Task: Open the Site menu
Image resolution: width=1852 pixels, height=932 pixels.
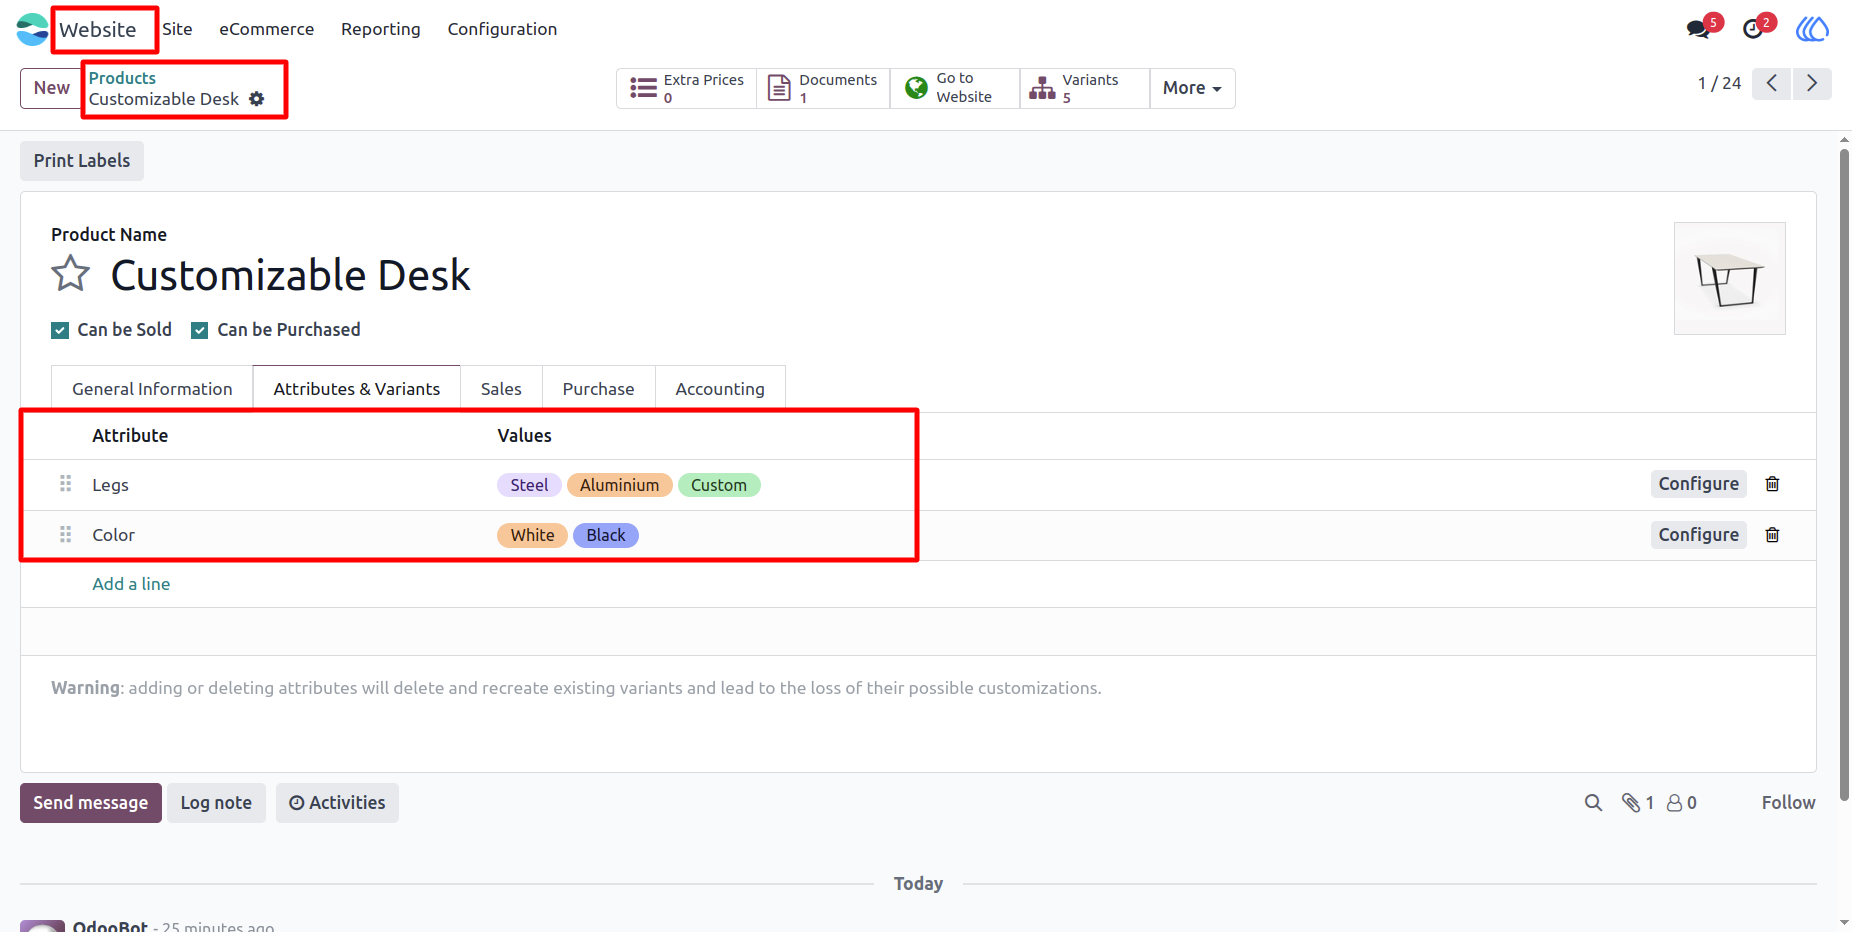Action: pos(177,29)
